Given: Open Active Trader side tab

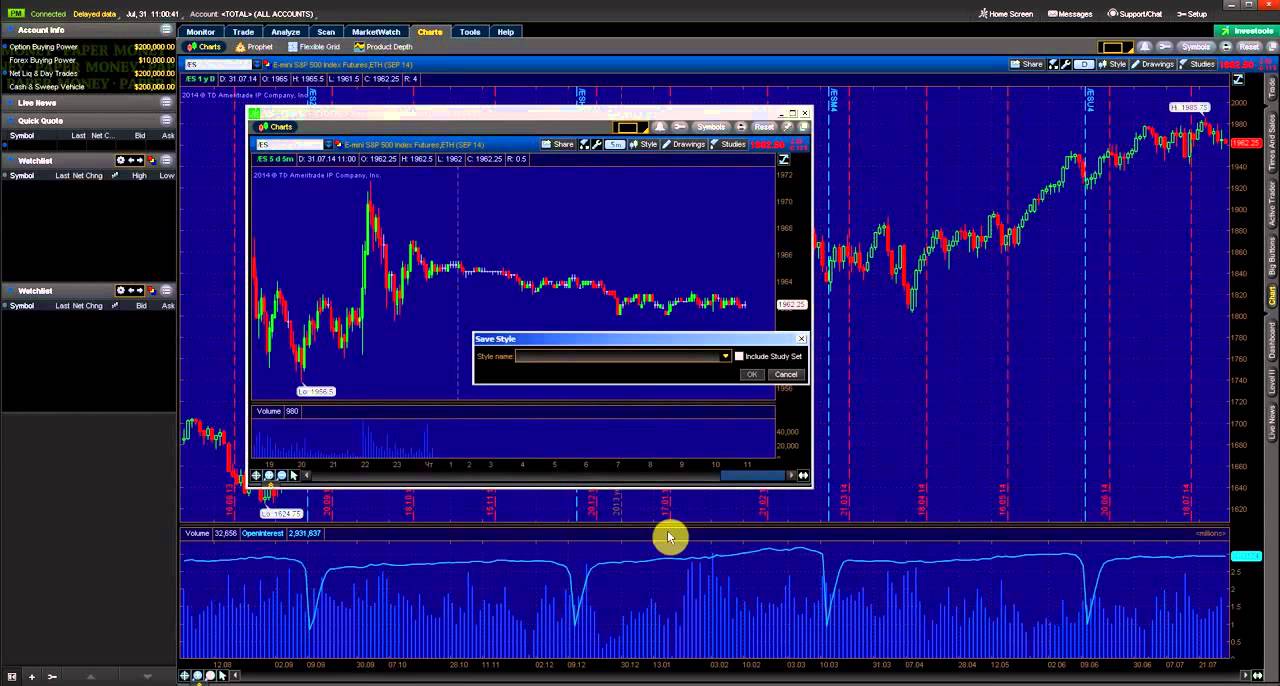Looking at the screenshot, I should [x=1272, y=202].
